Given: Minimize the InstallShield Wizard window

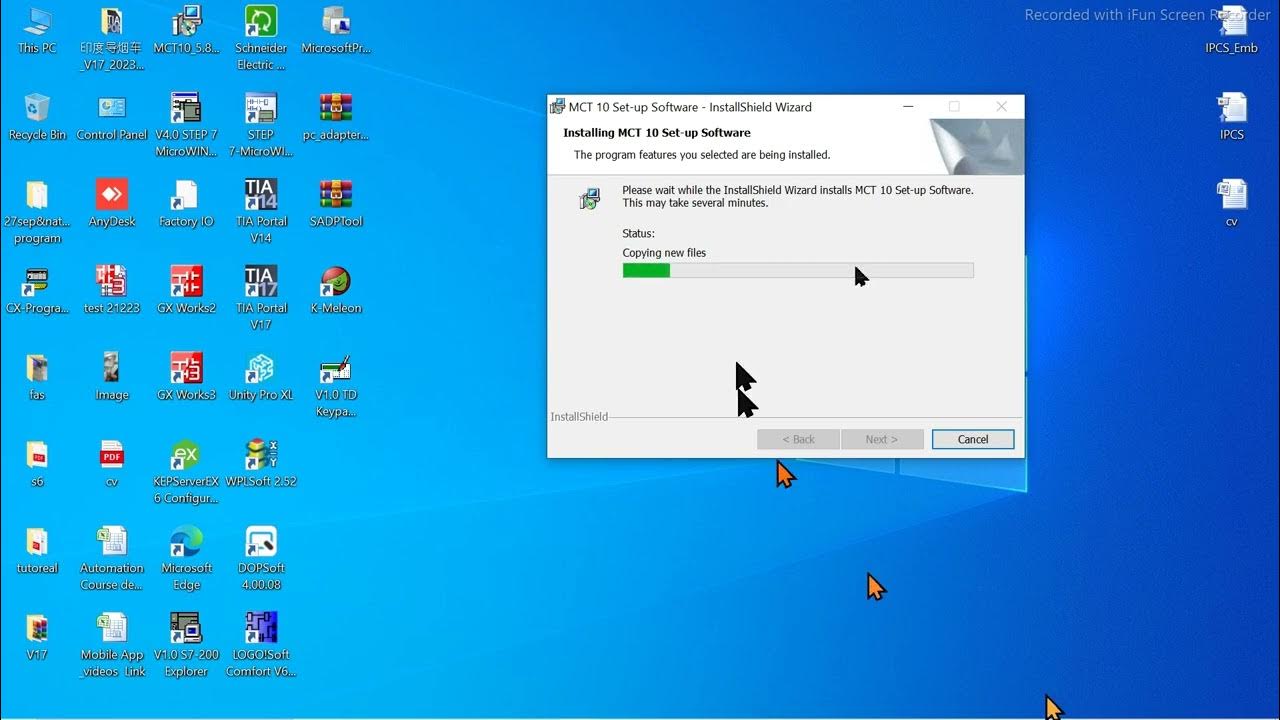Looking at the screenshot, I should [x=908, y=107].
